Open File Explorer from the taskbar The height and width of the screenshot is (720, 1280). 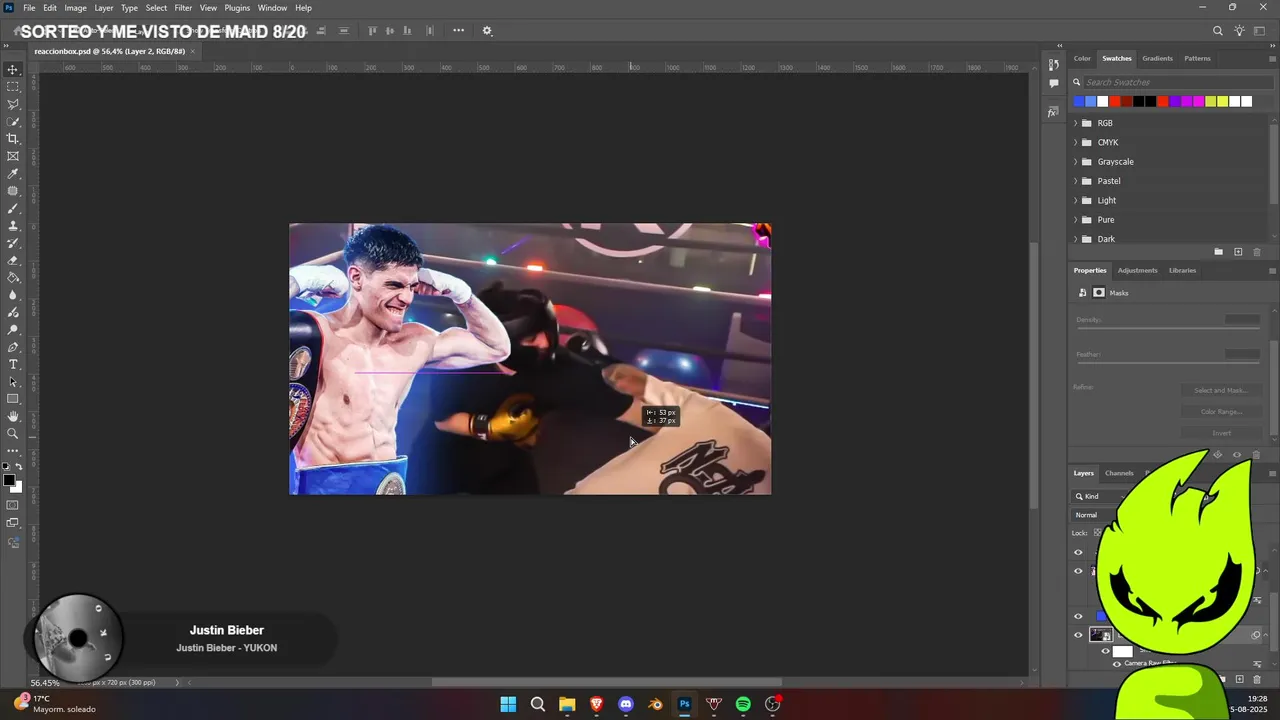(x=567, y=704)
